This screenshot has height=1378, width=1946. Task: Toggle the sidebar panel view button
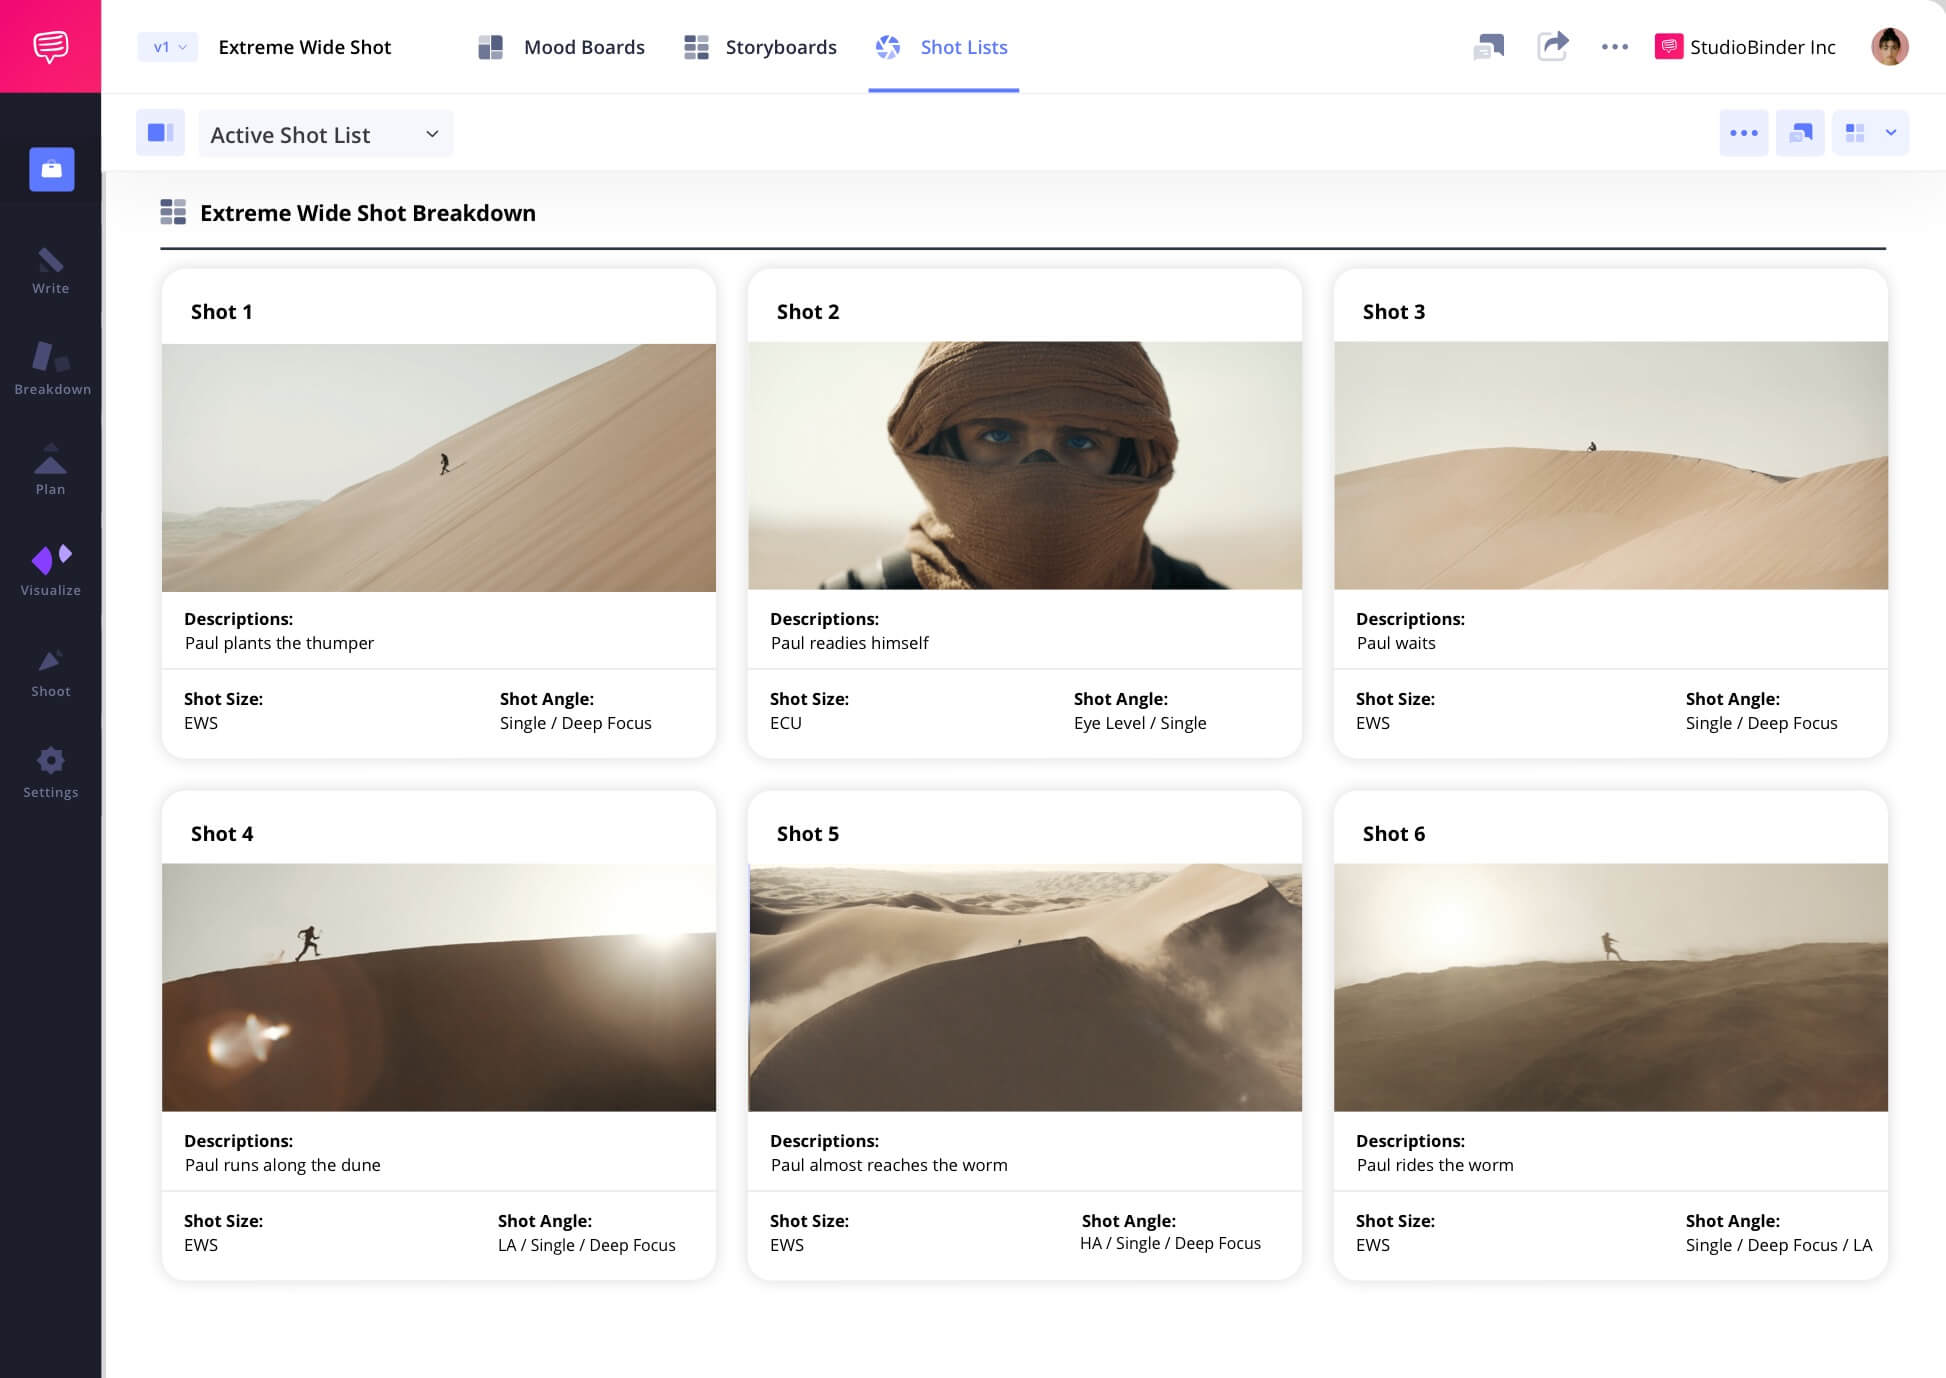(x=160, y=133)
